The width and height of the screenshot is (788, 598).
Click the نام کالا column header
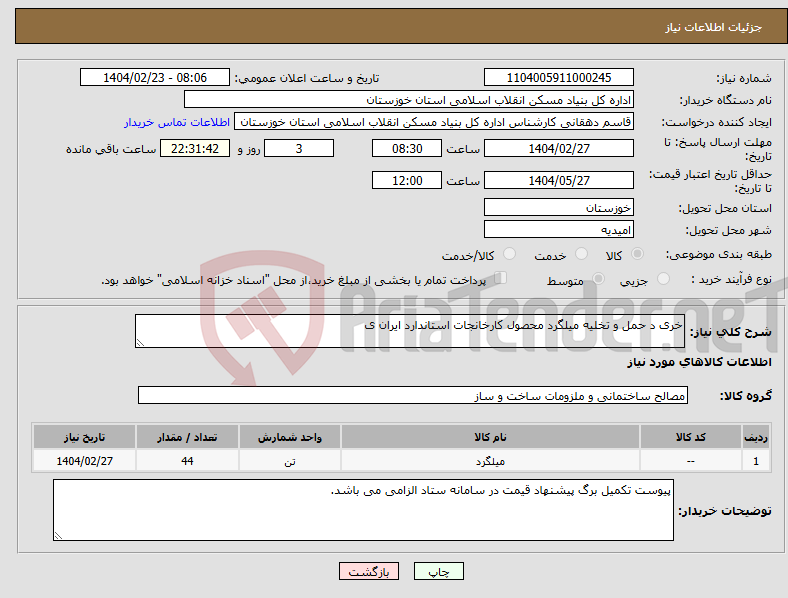click(x=490, y=437)
